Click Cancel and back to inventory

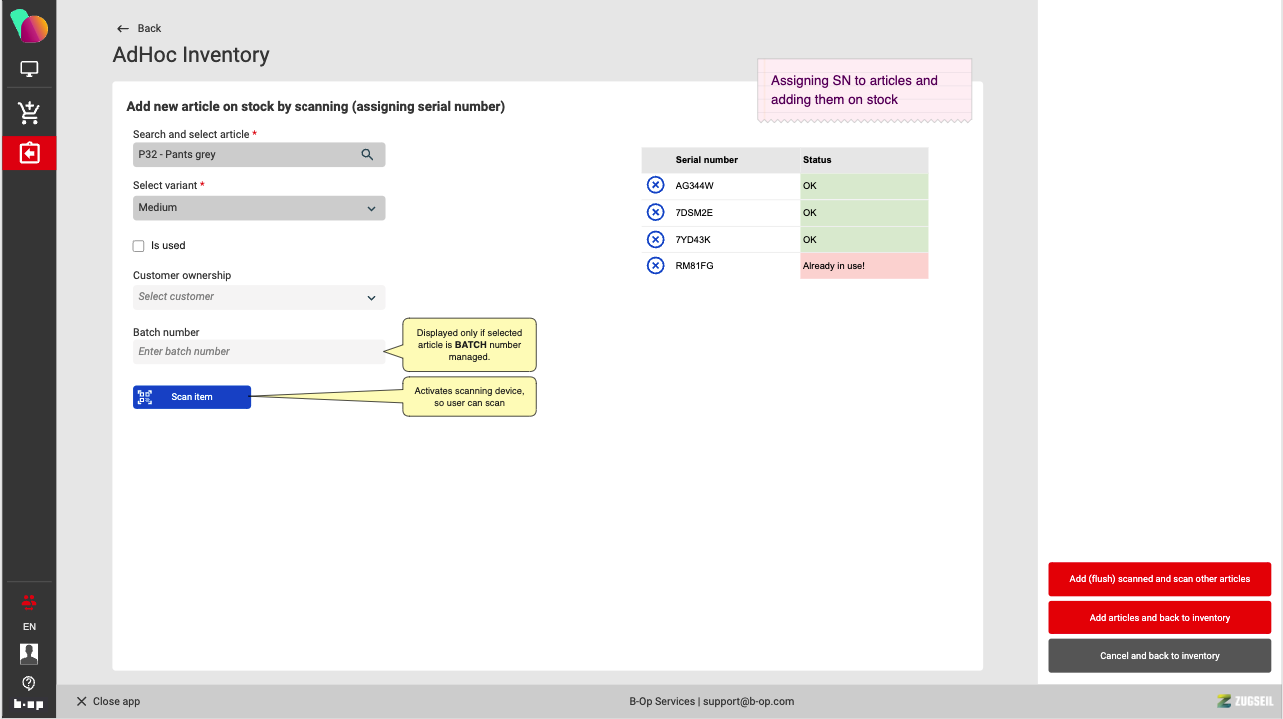click(1159, 656)
